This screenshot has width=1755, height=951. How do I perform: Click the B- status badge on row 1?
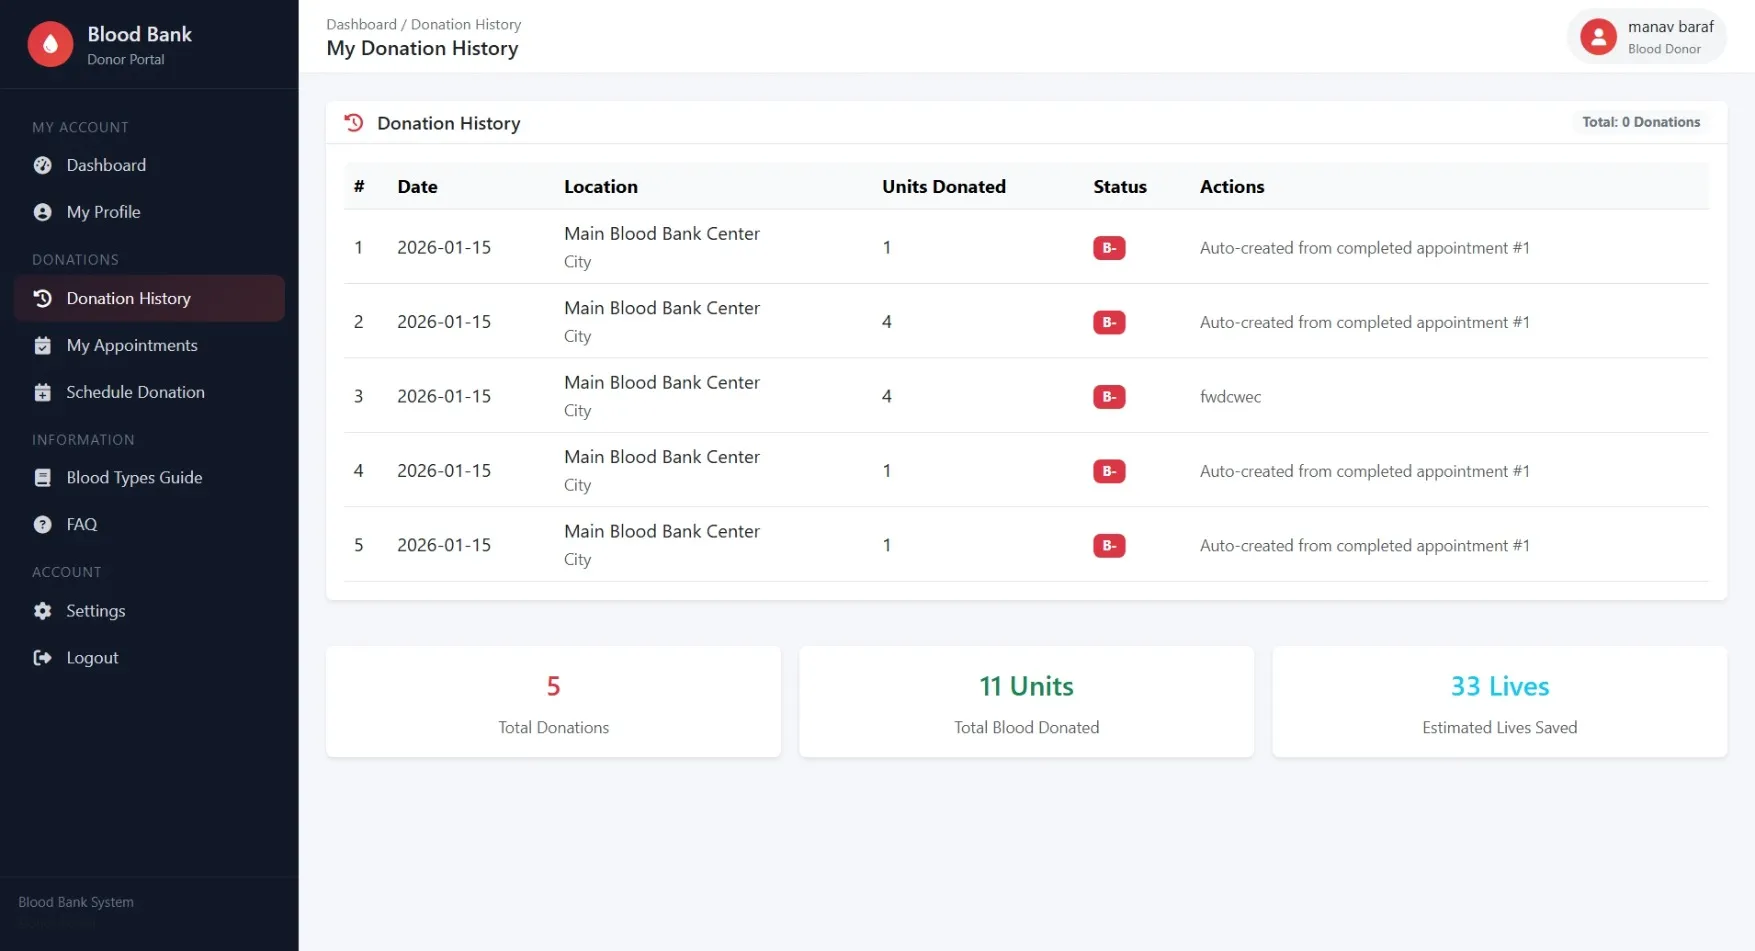[x=1108, y=247]
